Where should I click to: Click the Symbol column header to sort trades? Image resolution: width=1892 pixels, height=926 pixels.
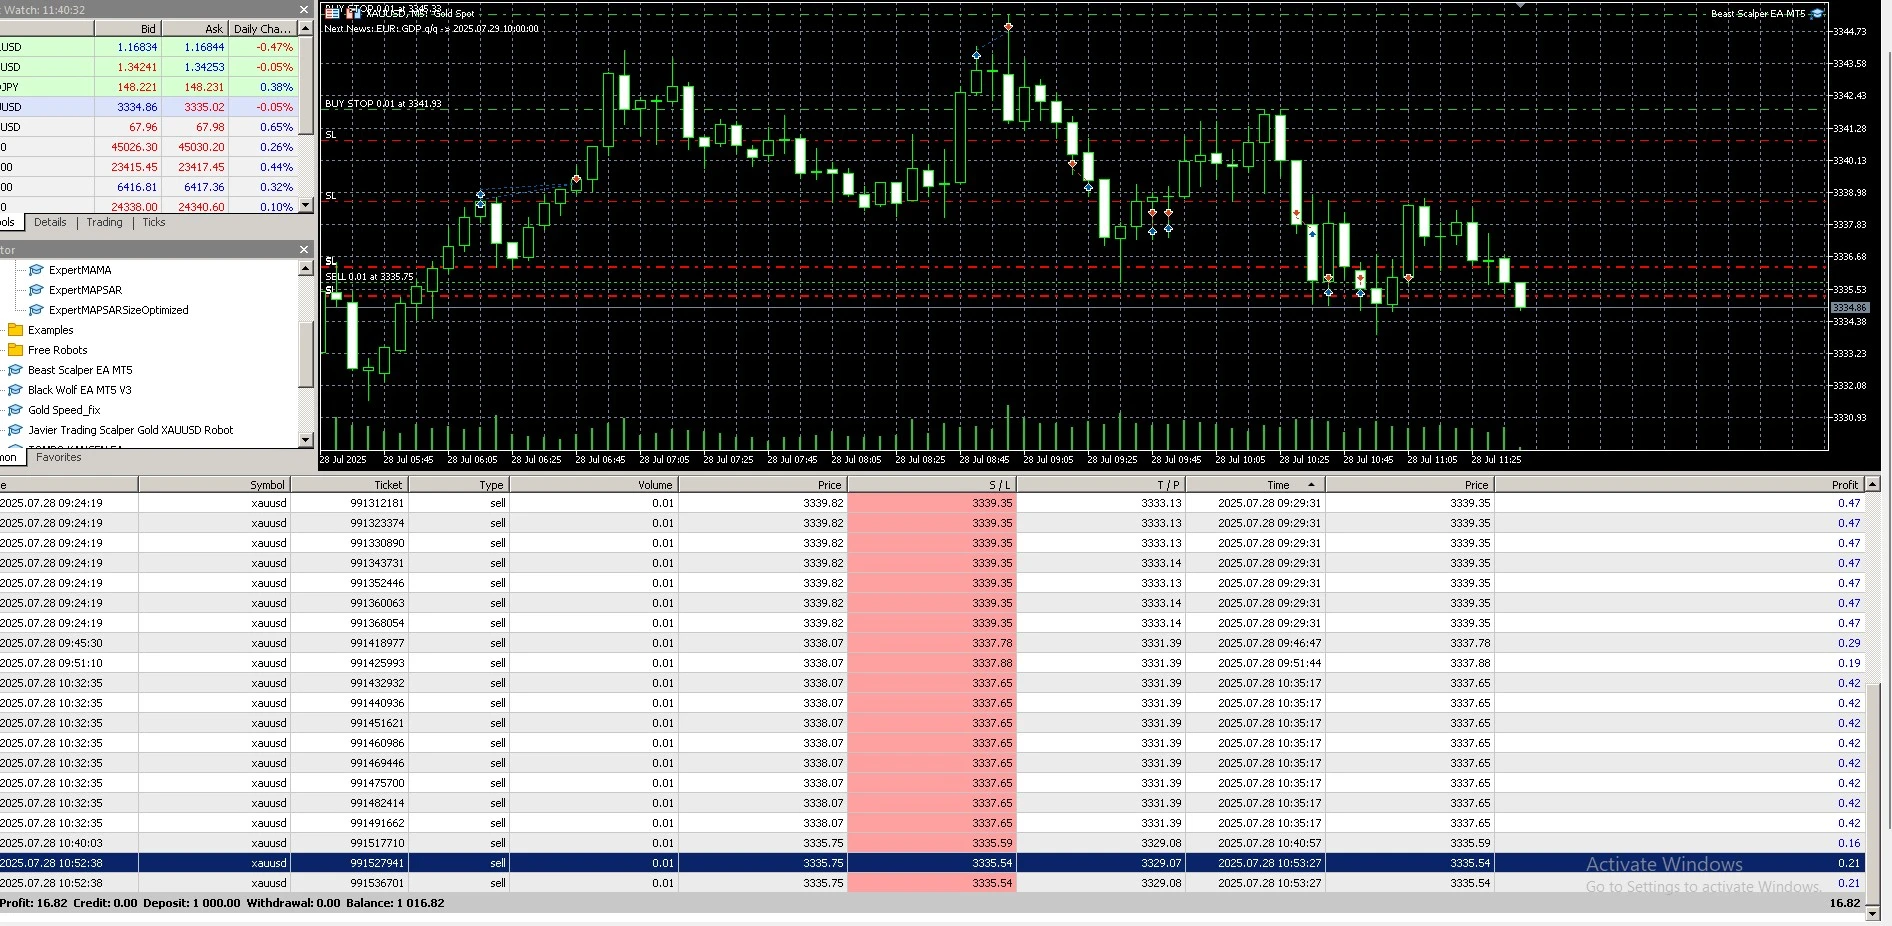[x=267, y=484]
